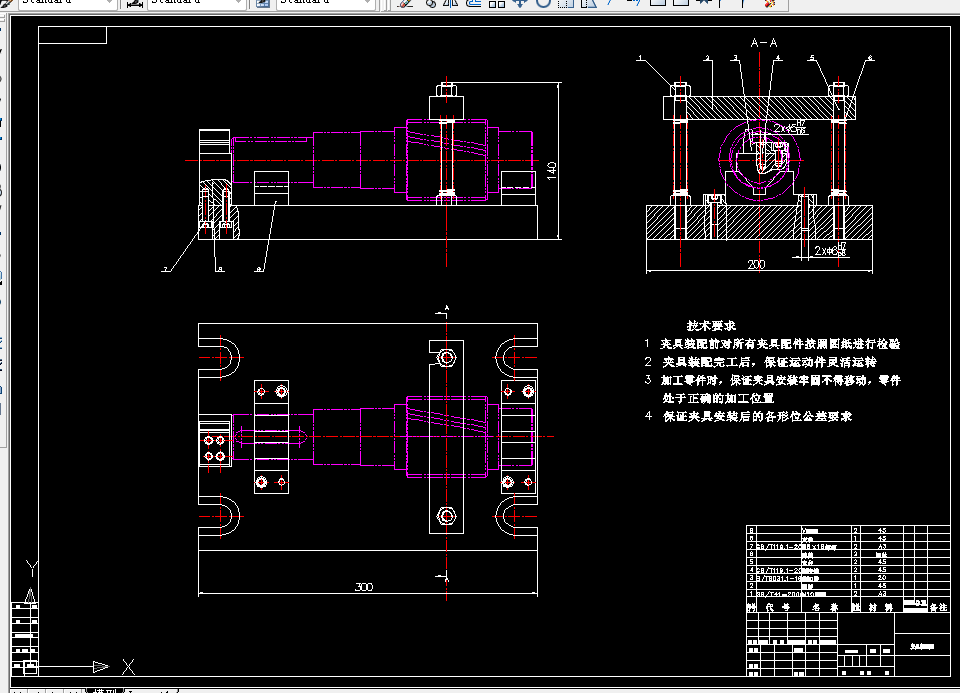Viewport: 960px width, 693px height.
Task: Select the UCS Y axis label
Action: coord(32,568)
